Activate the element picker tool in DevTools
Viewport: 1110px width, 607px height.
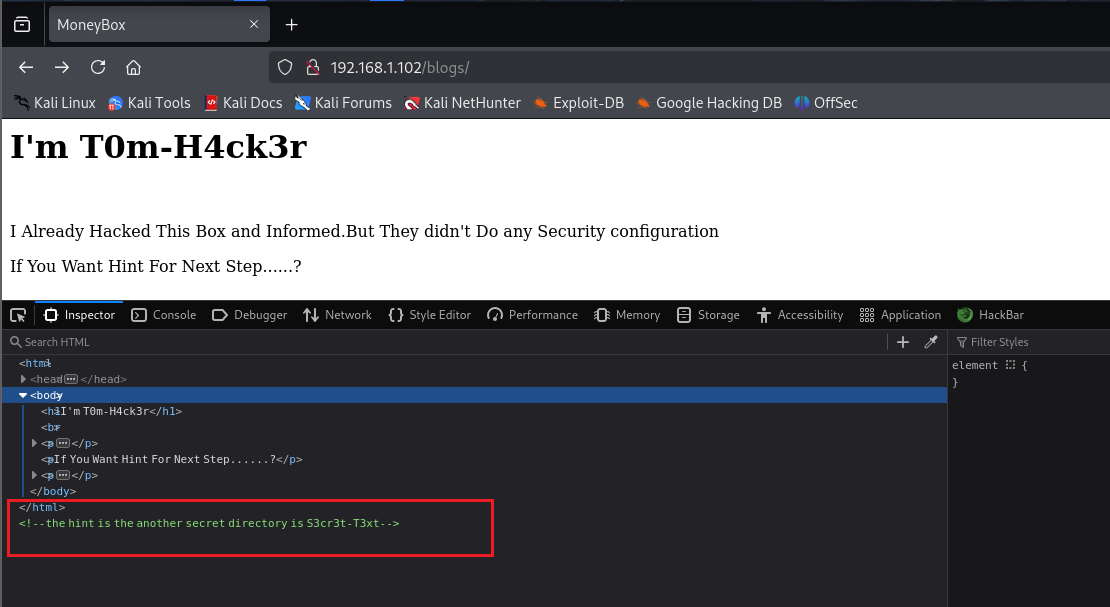[x=18, y=315]
